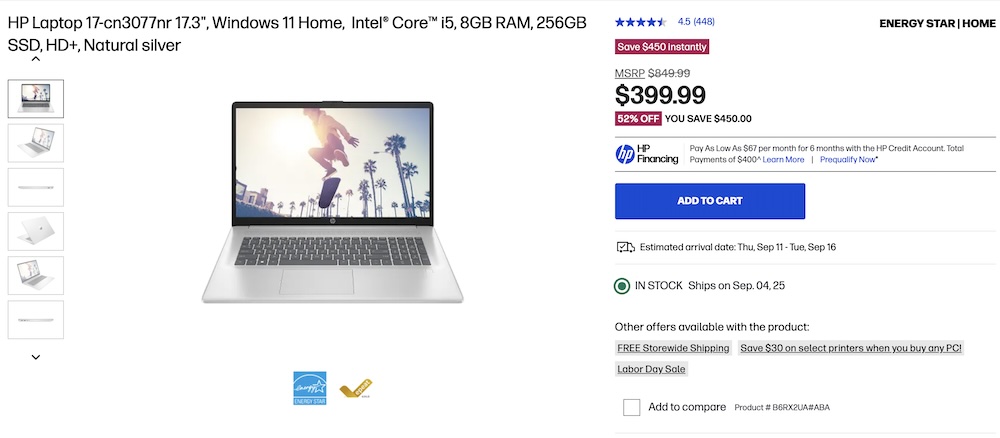Image resolution: width=1000 pixels, height=438 pixels.
Task: Open the 448 reviews count link
Action: (x=704, y=21)
